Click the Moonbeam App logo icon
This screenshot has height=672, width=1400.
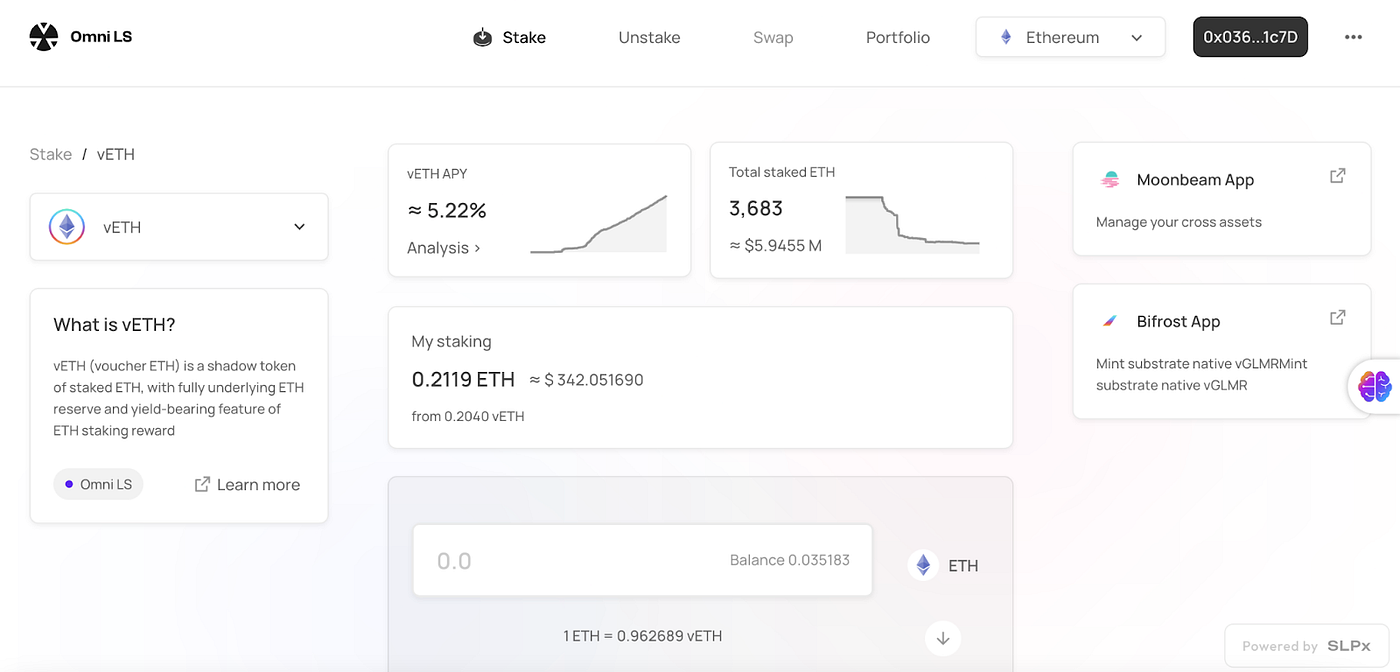[x=1110, y=180]
